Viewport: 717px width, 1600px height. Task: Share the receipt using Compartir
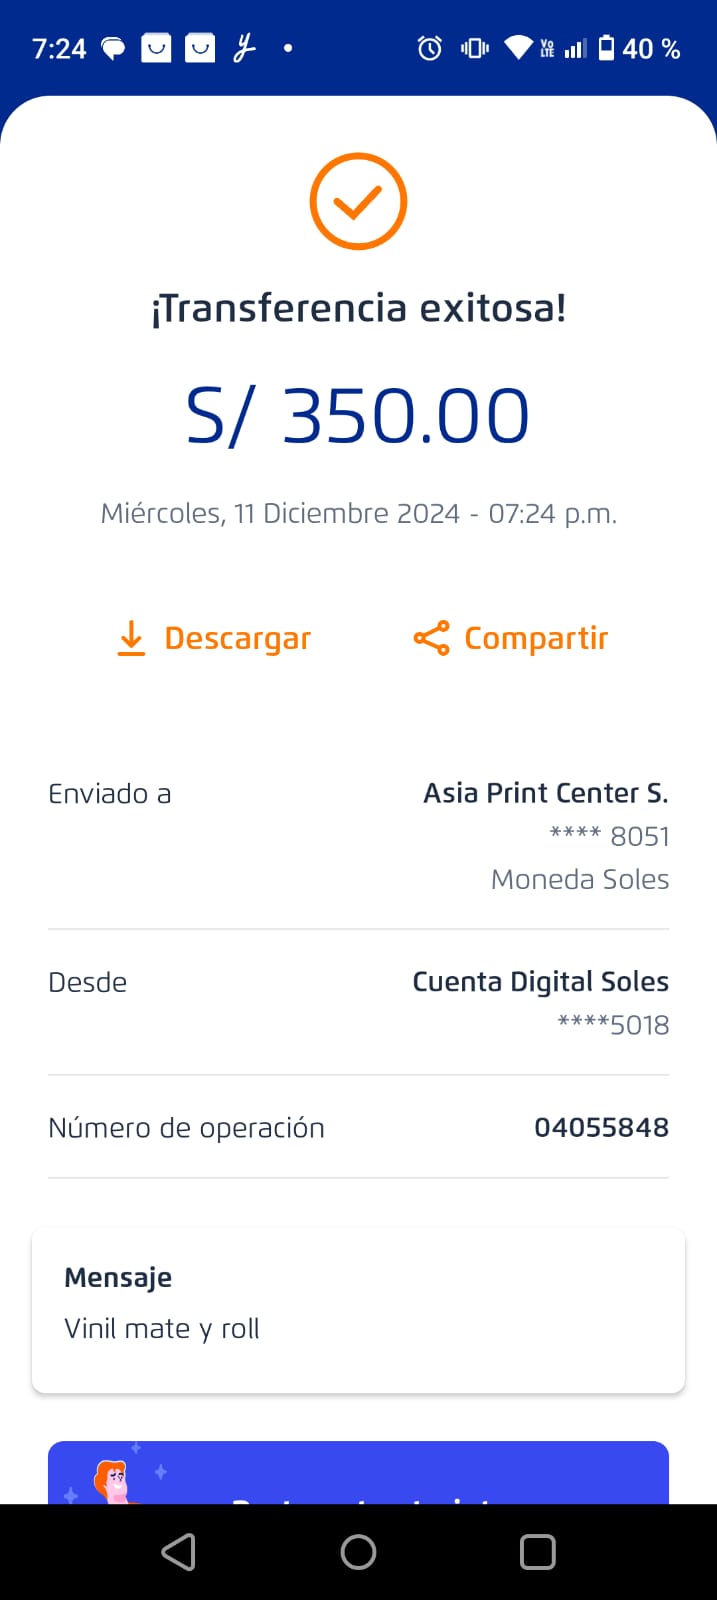pos(535,638)
